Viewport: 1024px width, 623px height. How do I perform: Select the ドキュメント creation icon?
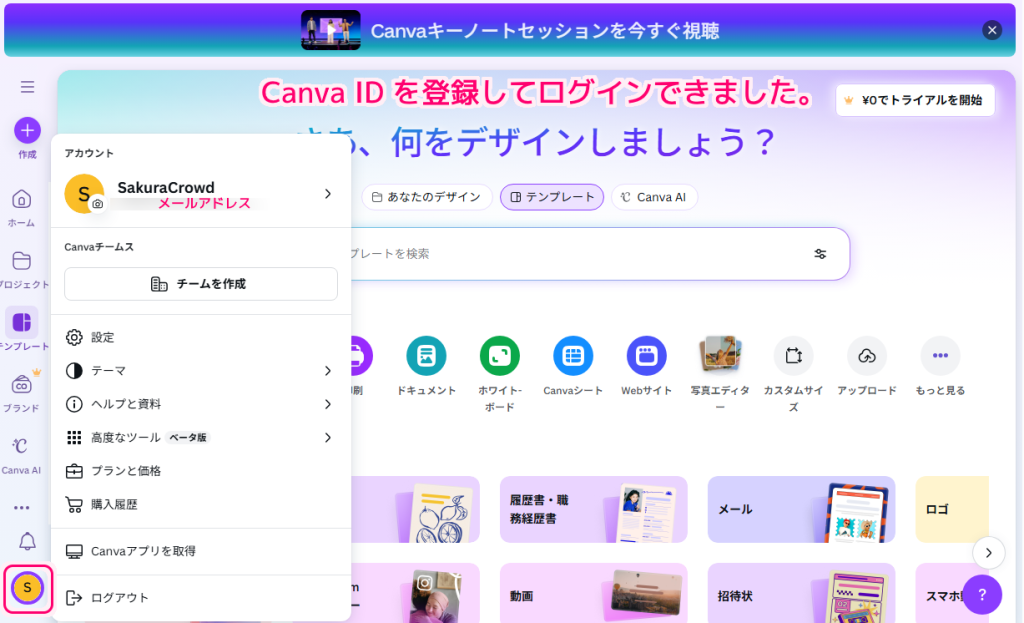click(x=426, y=355)
